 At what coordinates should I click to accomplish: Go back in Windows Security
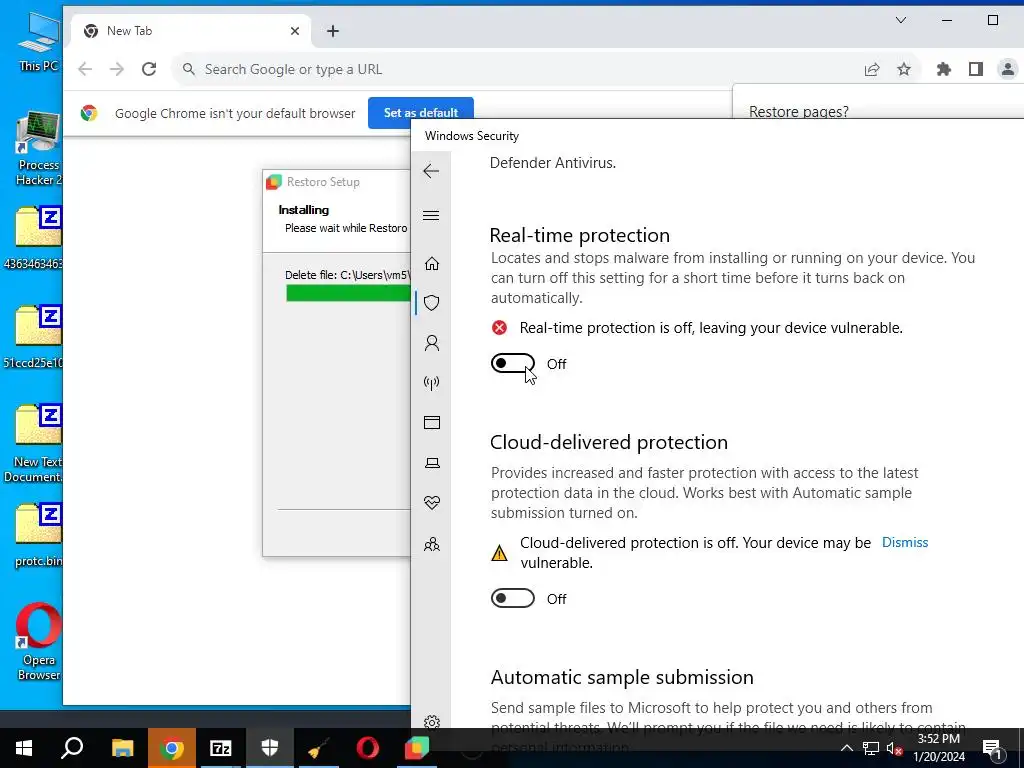(x=431, y=171)
